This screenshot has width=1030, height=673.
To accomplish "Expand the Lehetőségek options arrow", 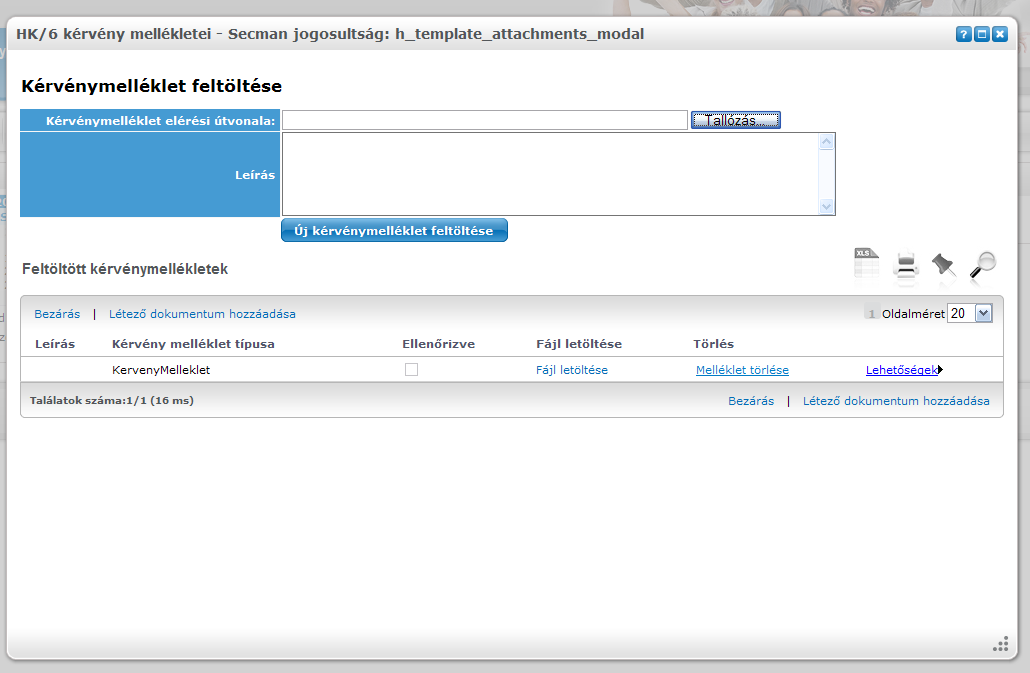I will [x=941, y=370].
